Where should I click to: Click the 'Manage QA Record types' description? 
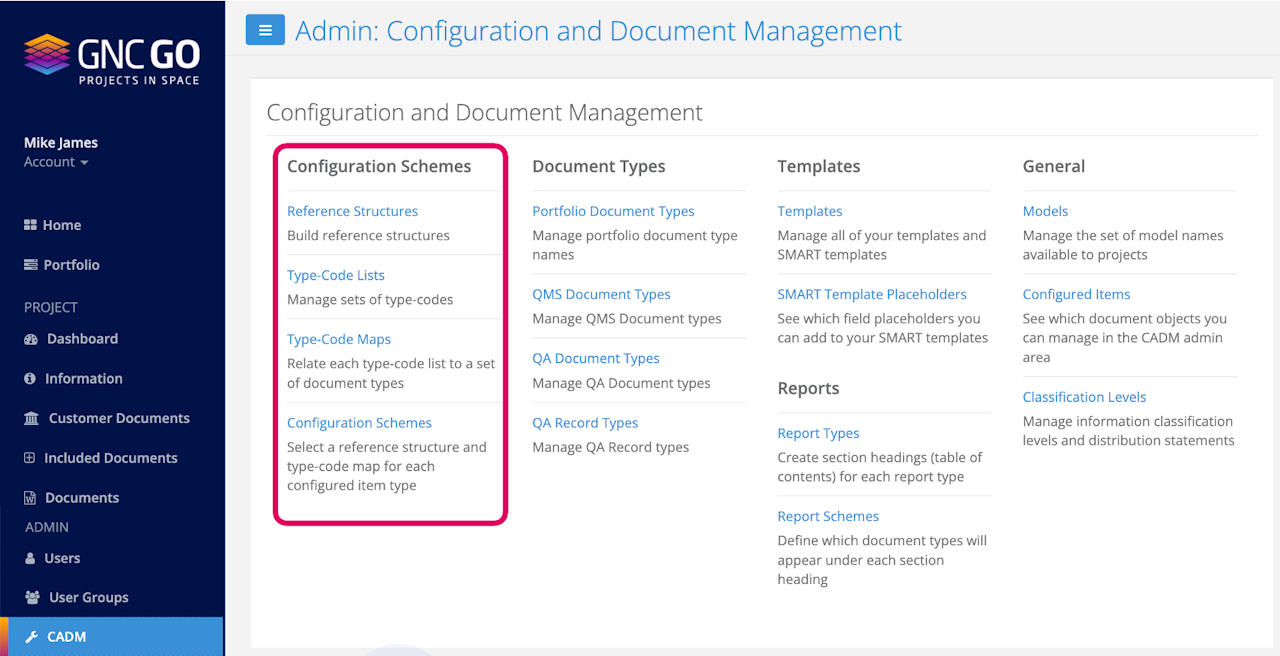point(610,447)
